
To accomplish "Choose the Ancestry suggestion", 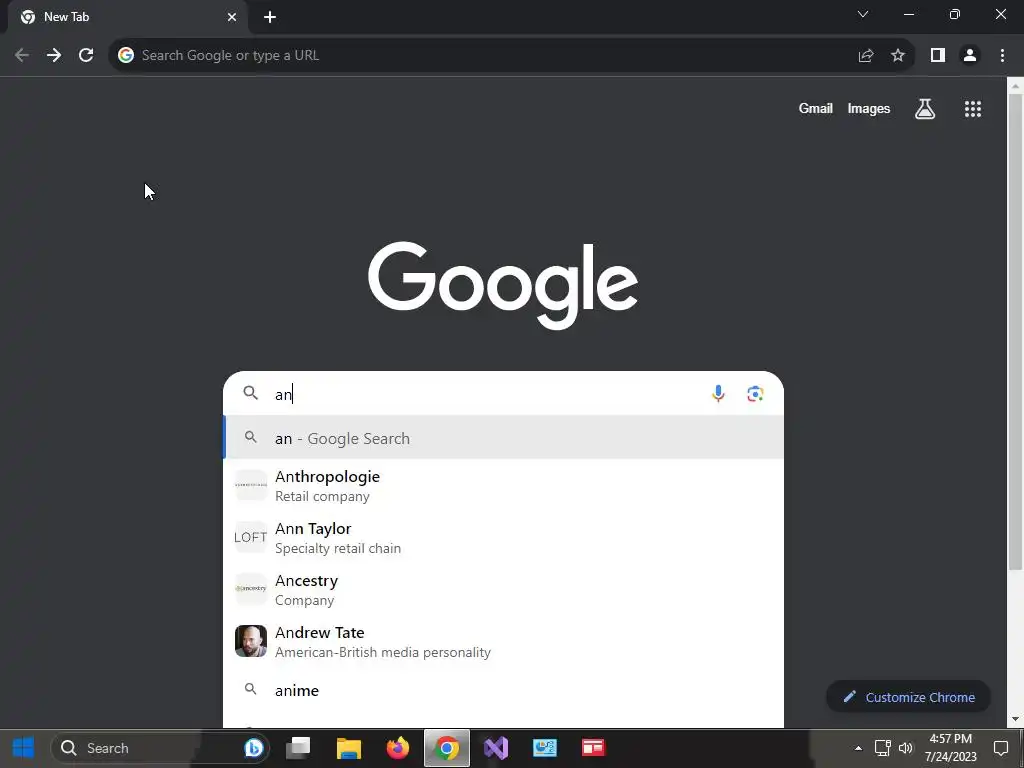I will [x=504, y=590].
